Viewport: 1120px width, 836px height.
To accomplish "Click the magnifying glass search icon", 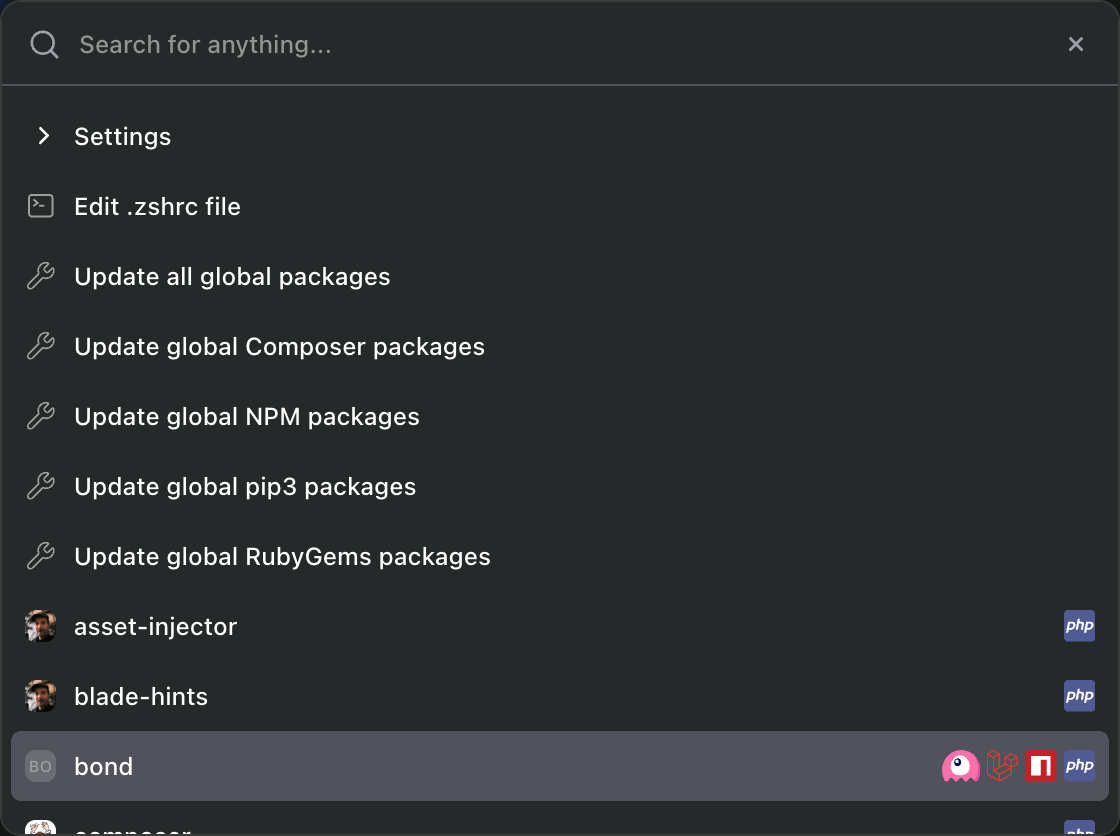I will pos(44,44).
